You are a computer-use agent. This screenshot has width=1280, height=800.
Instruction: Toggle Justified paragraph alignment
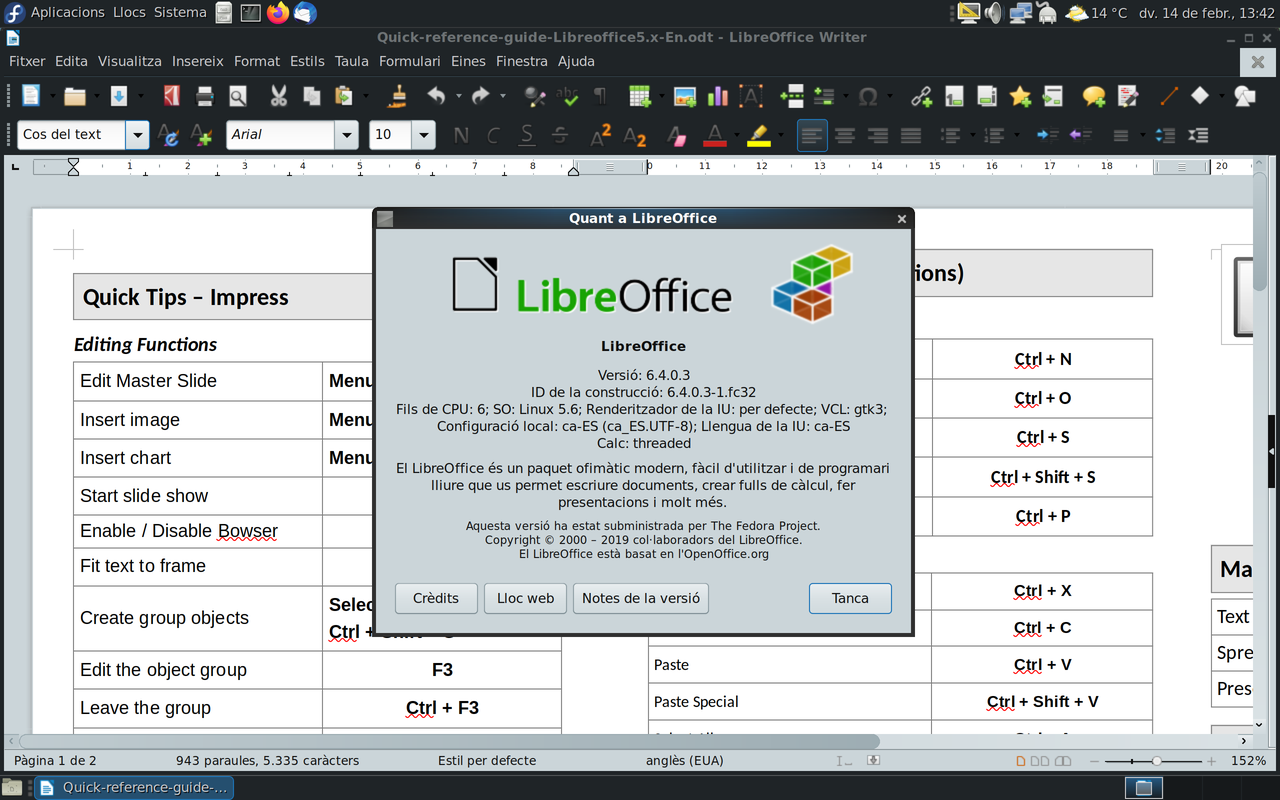click(911, 135)
